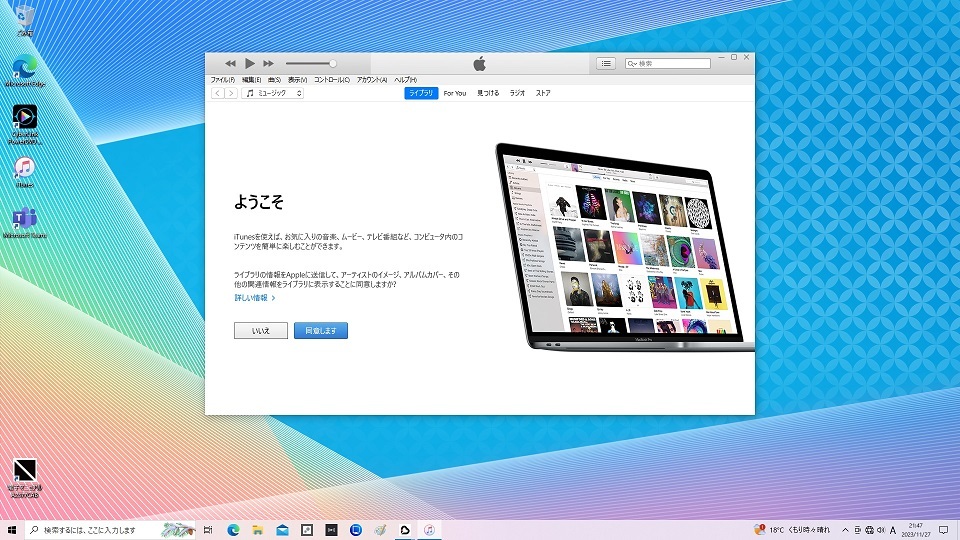This screenshot has width=960, height=540.
Task: Show hidden system tray icons
Action: pyautogui.click(x=845, y=530)
